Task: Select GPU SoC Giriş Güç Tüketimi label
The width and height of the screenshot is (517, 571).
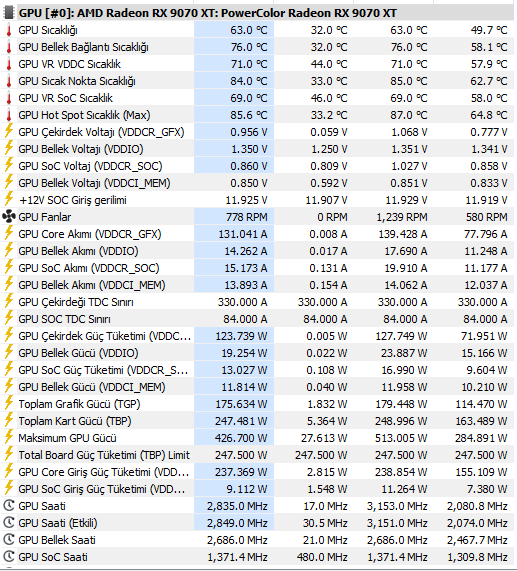Action: tap(102, 489)
